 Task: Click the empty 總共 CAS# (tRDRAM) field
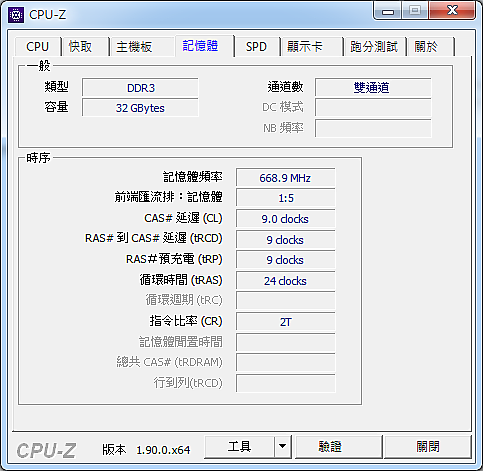pos(286,363)
